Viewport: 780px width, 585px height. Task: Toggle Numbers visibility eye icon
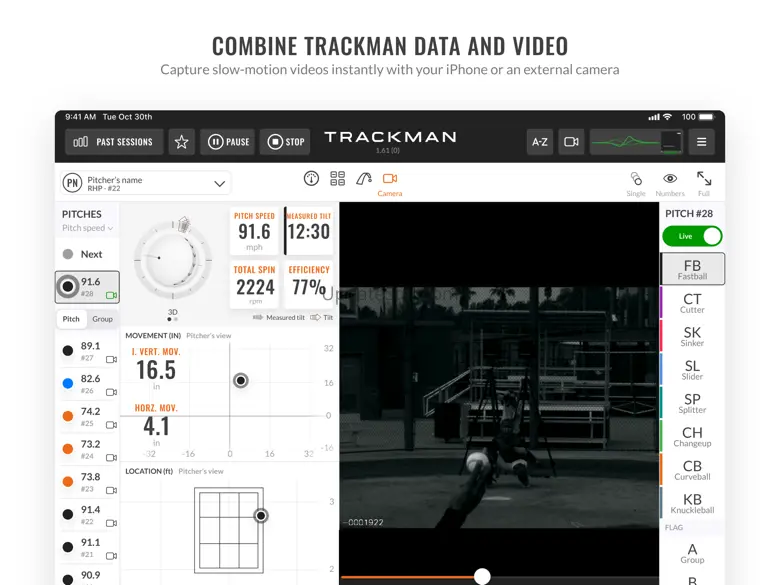click(x=670, y=184)
